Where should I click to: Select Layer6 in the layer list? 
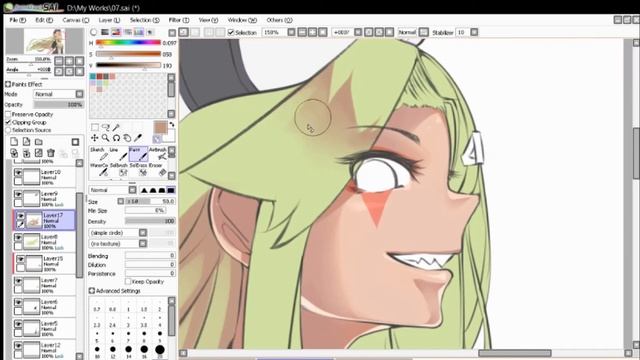44,307
